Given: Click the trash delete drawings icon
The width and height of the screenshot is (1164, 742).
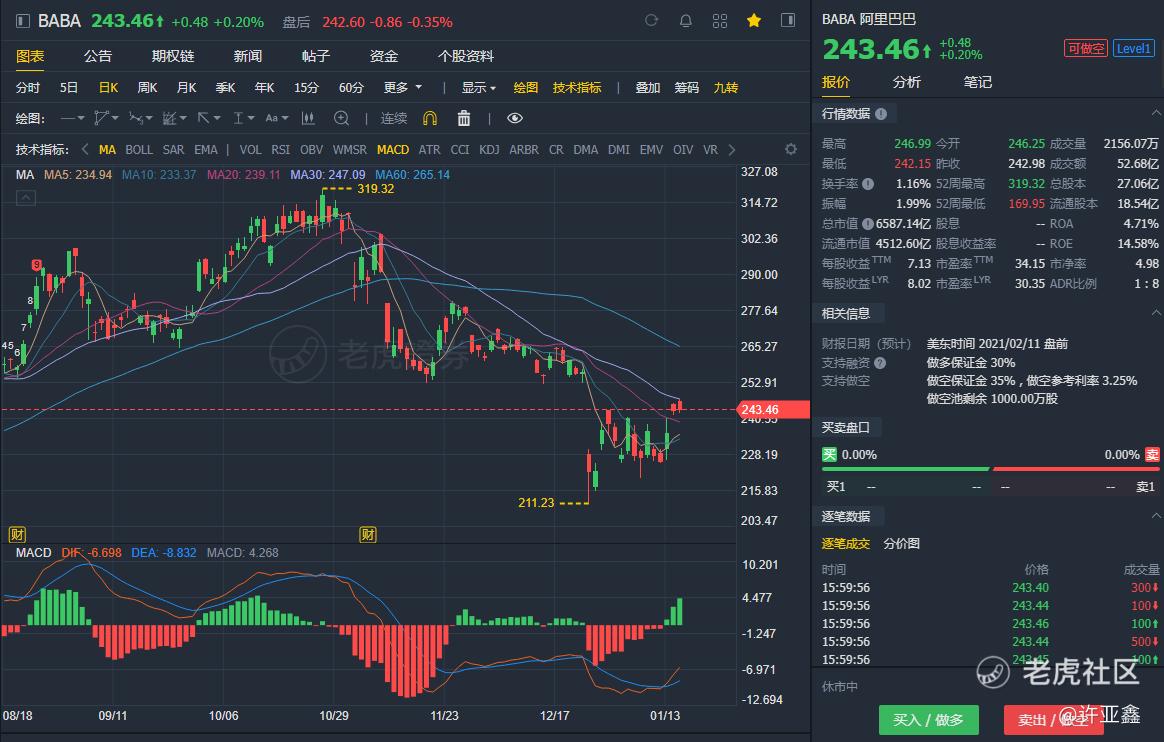Looking at the screenshot, I should pyautogui.click(x=464, y=118).
